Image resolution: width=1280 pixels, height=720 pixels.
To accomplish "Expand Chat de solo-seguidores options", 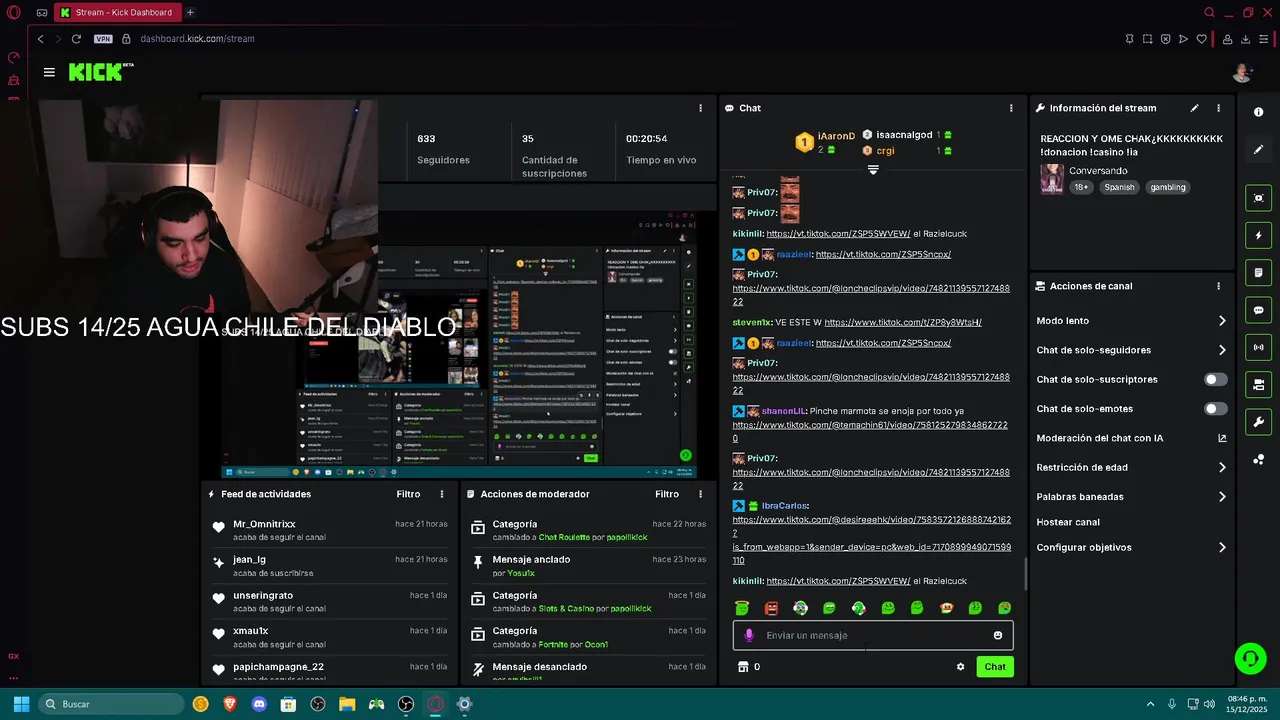I will [x=1222, y=350].
